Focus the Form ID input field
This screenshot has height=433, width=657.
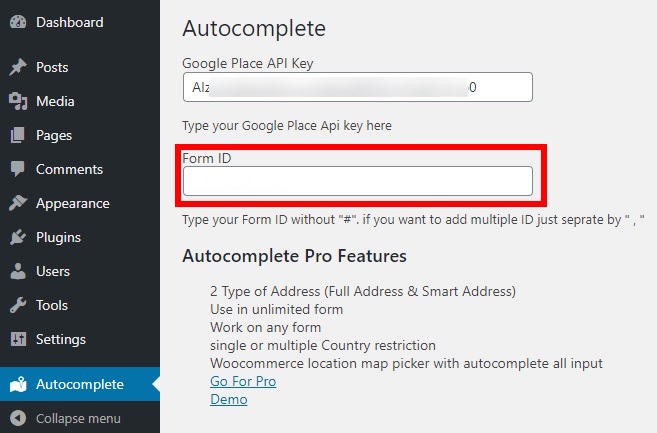tap(358, 181)
